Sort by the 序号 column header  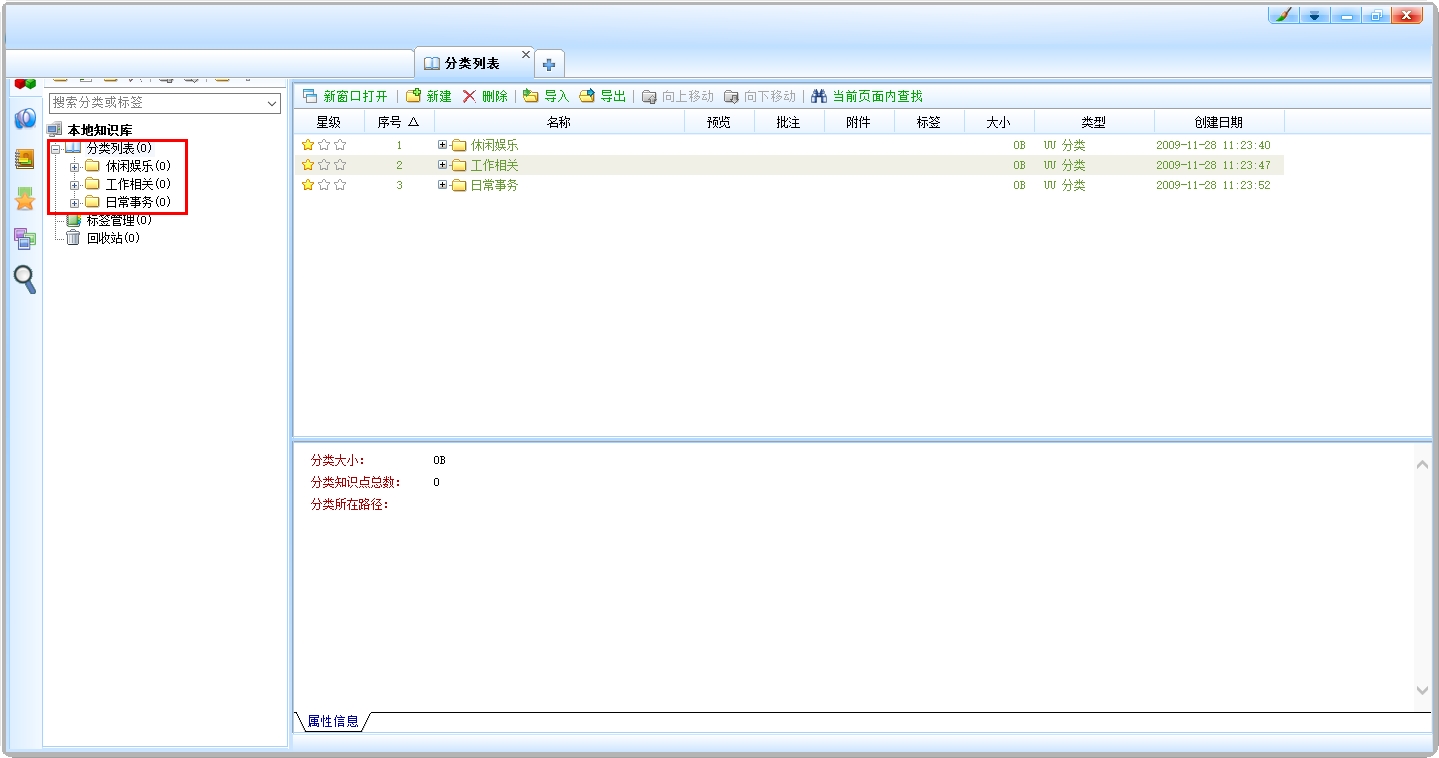coord(399,122)
